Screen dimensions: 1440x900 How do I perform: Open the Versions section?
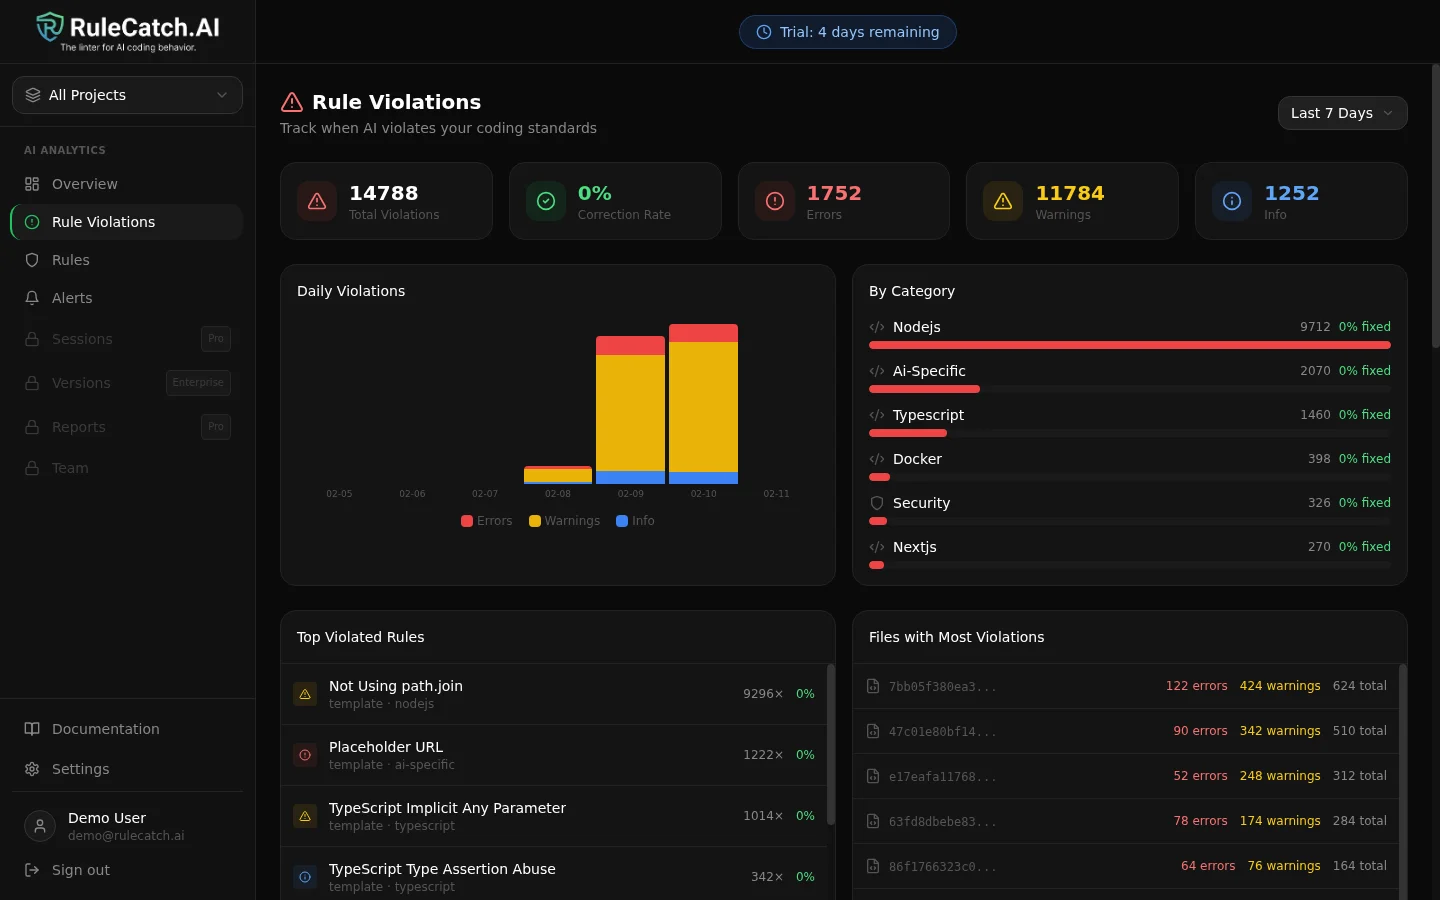80,383
